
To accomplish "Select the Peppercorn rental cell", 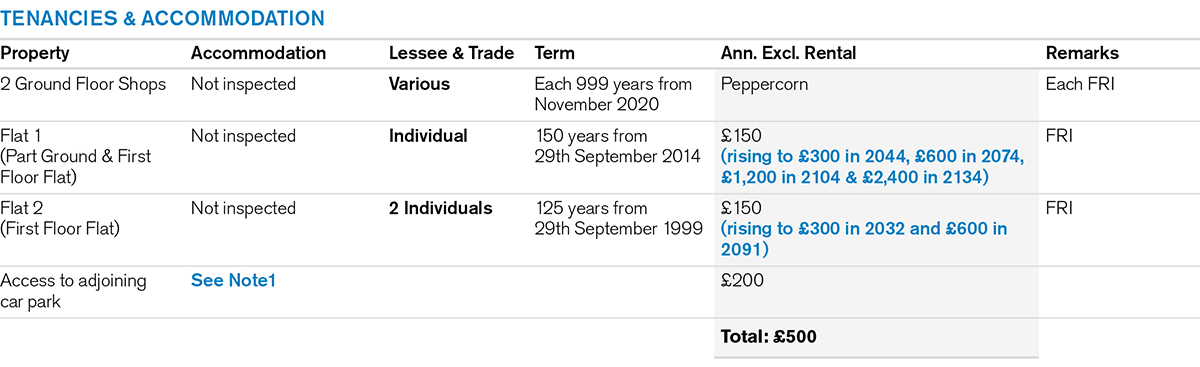I will 764,85.
